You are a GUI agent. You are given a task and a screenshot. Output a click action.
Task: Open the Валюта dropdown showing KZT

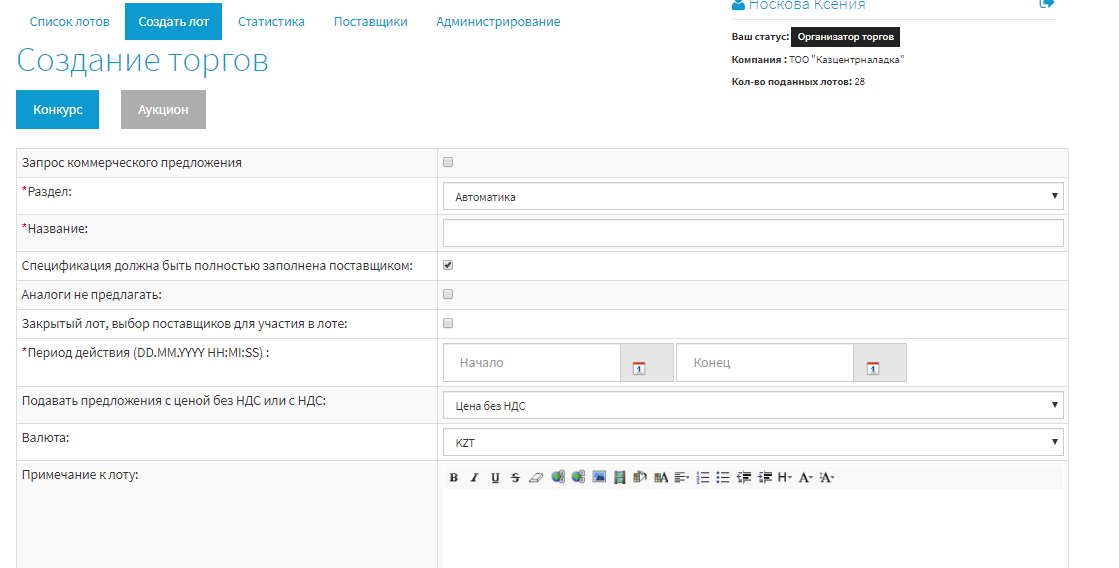pos(753,442)
